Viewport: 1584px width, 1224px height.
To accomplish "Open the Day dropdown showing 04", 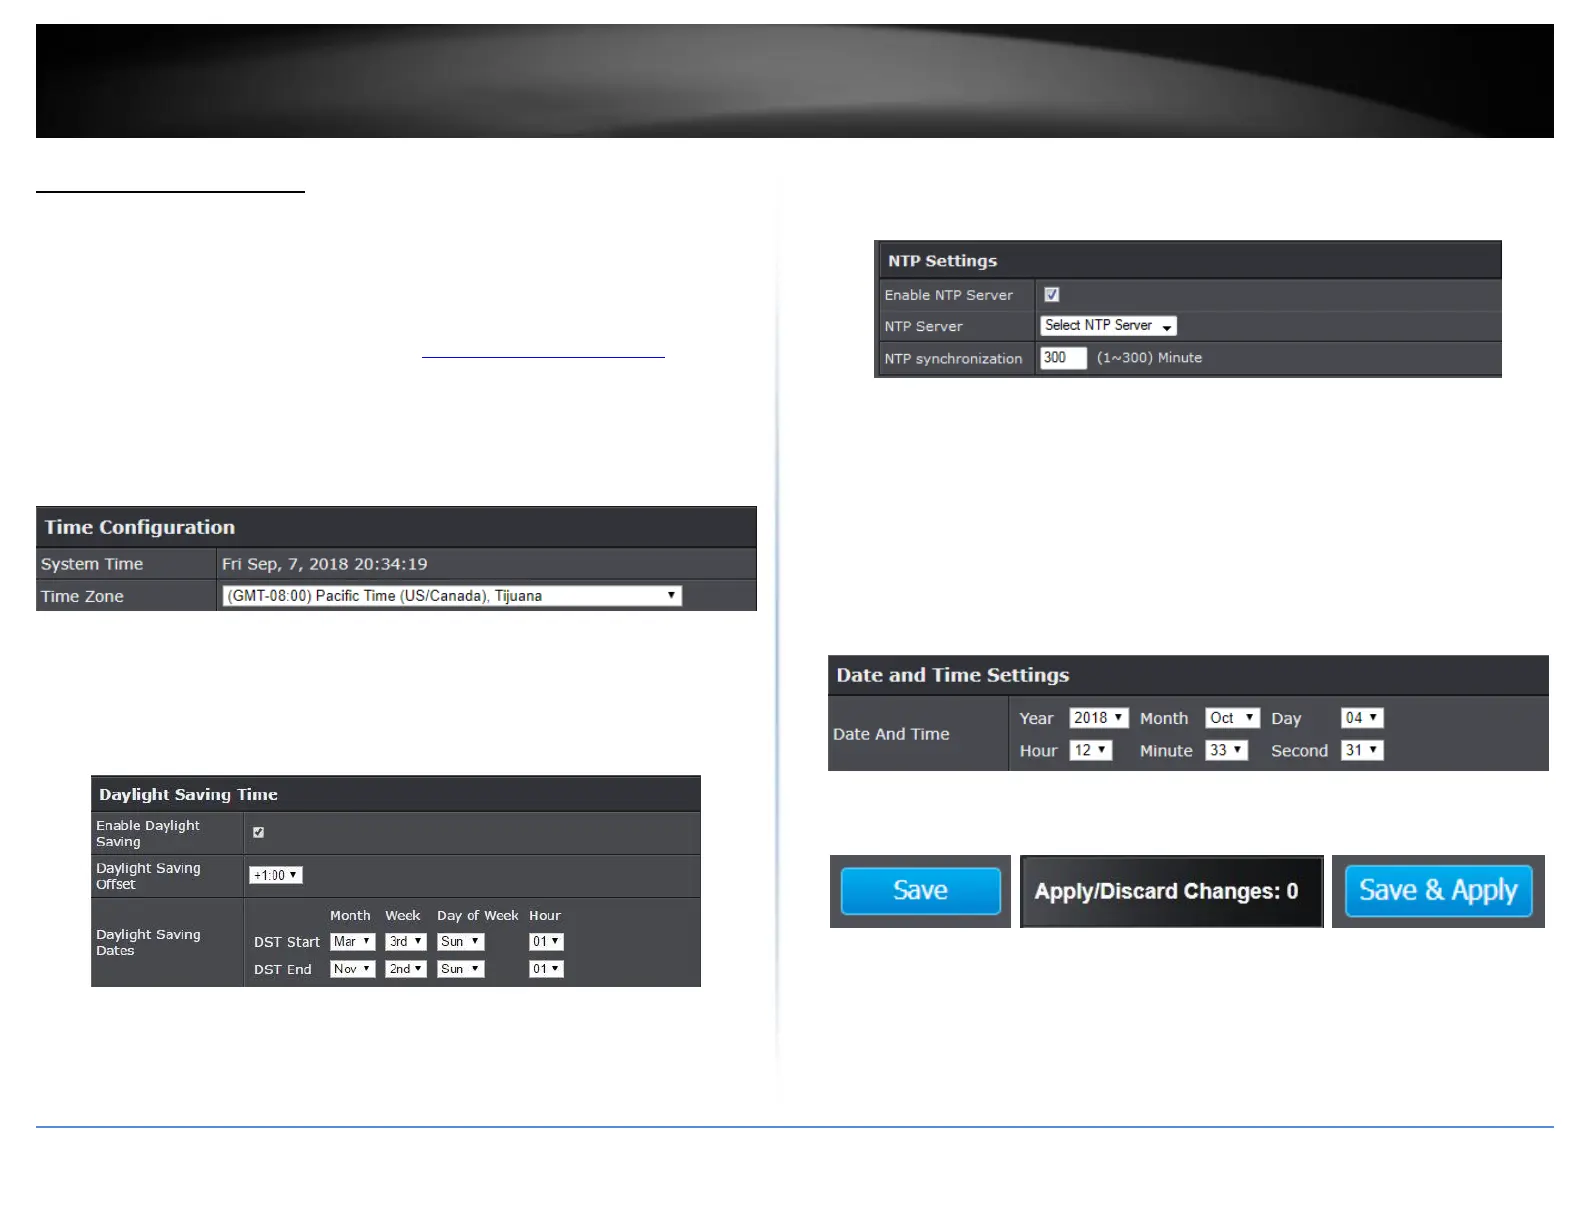I will click(x=1362, y=718).
